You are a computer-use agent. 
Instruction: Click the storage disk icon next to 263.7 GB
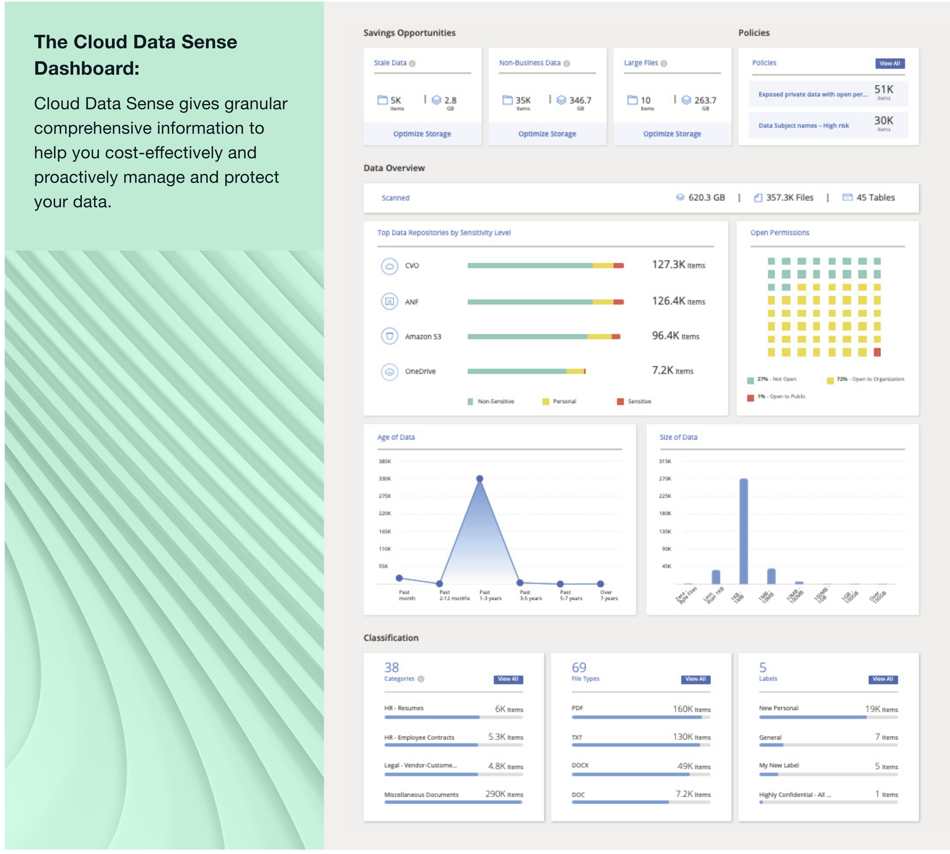click(x=686, y=100)
